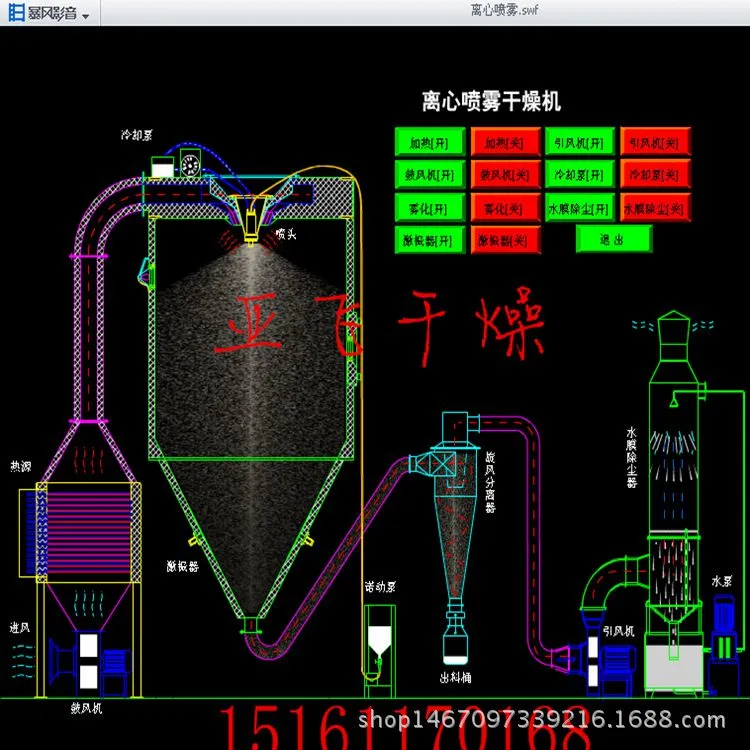Start atomization with 雾化[开]
This screenshot has height=750, width=750.
(x=430, y=208)
